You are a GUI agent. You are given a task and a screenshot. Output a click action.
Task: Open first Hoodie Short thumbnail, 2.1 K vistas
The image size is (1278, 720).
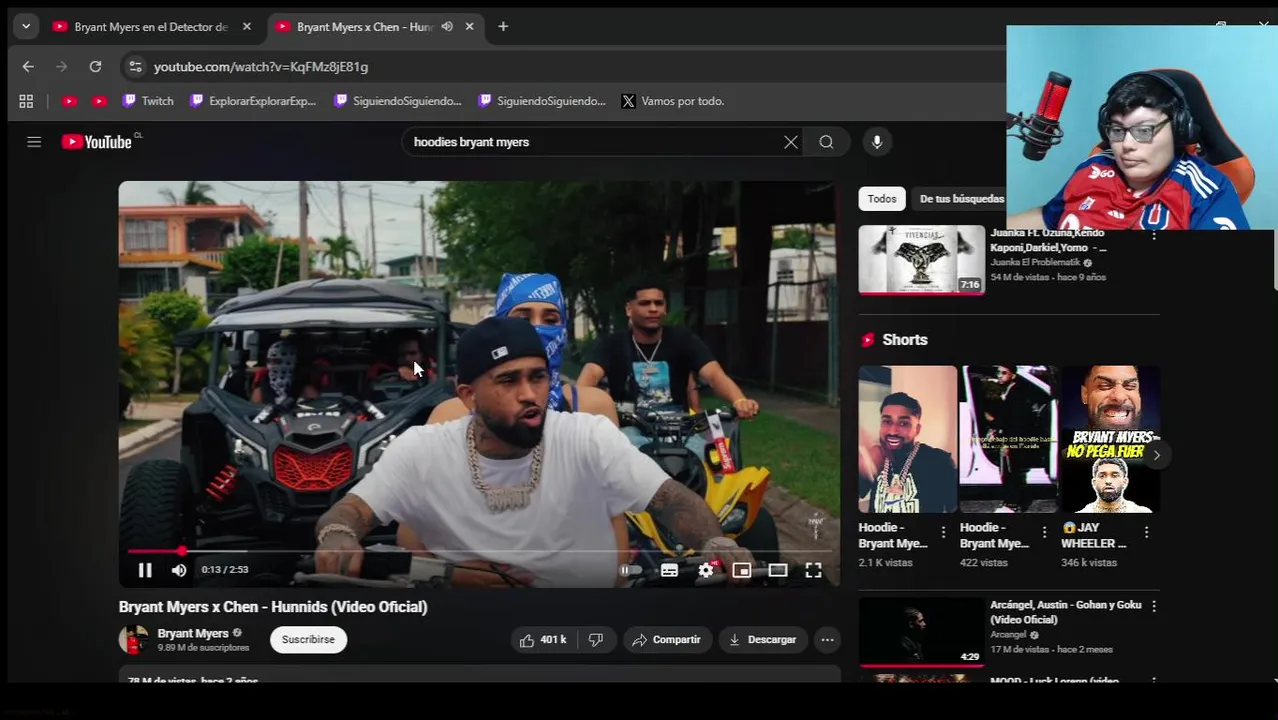coord(907,439)
